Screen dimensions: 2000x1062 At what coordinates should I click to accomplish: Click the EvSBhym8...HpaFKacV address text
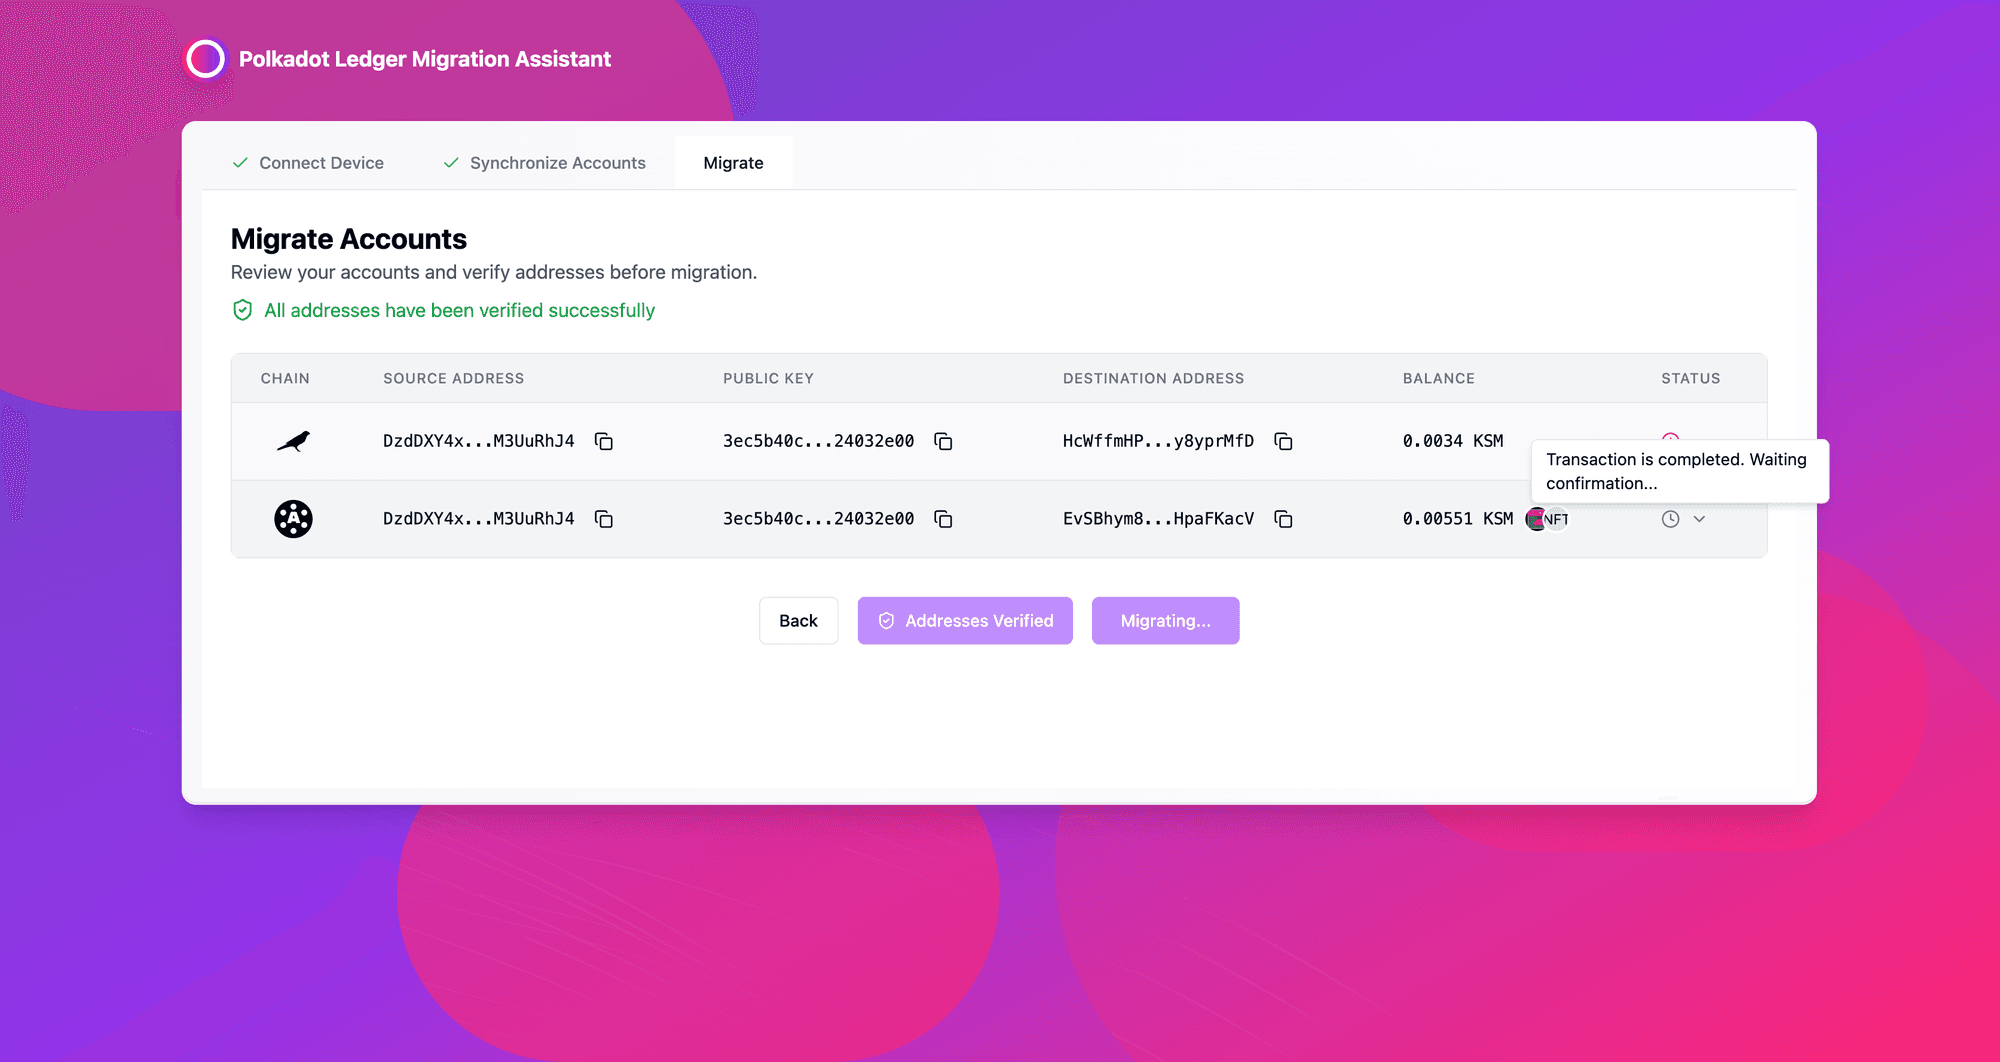tap(1158, 519)
